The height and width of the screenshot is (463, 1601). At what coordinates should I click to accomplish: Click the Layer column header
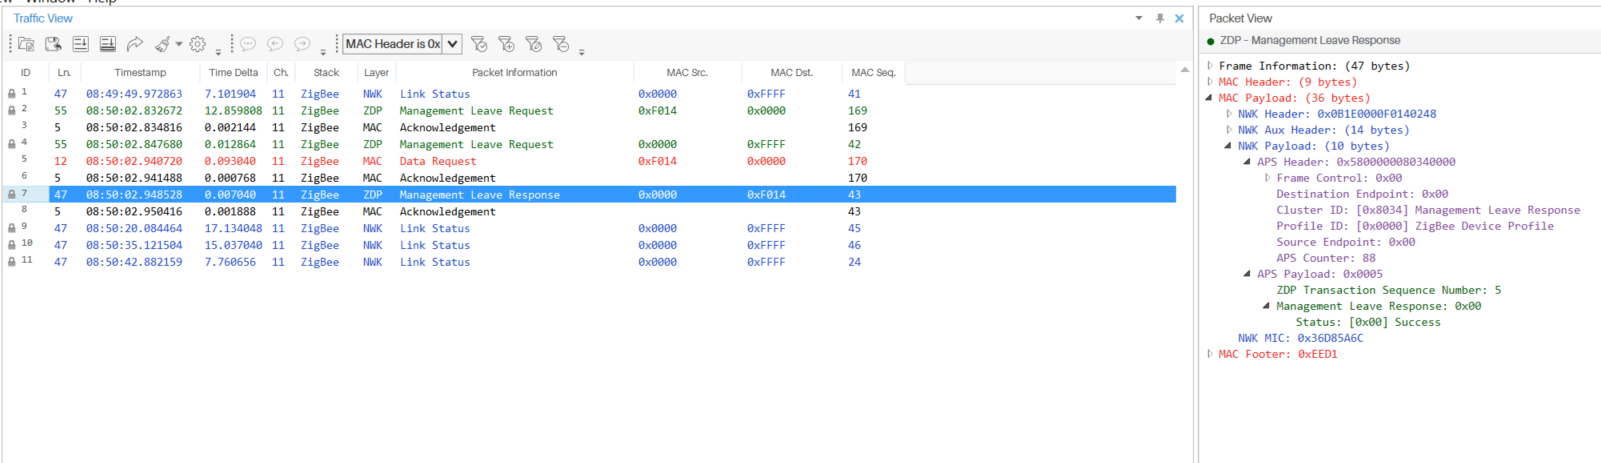pyautogui.click(x=376, y=72)
